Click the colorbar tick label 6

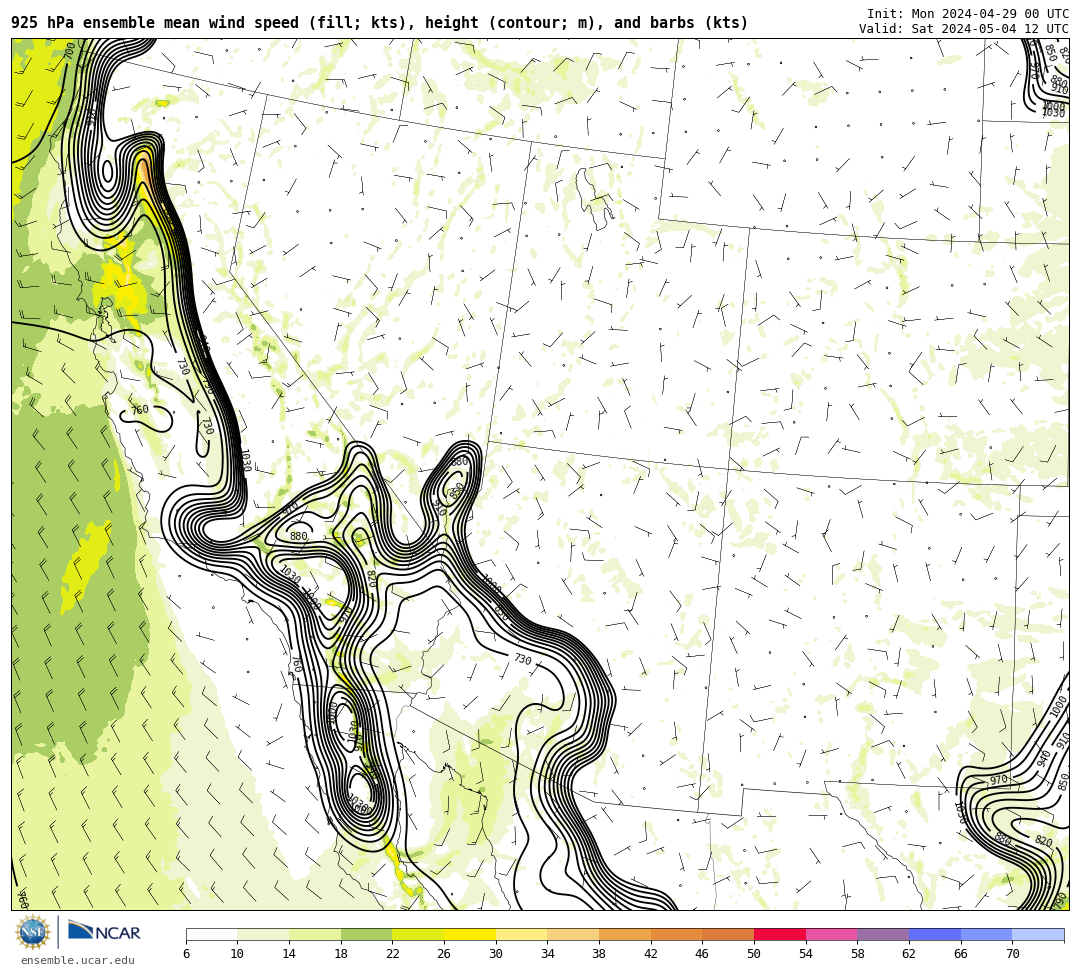point(186,954)
